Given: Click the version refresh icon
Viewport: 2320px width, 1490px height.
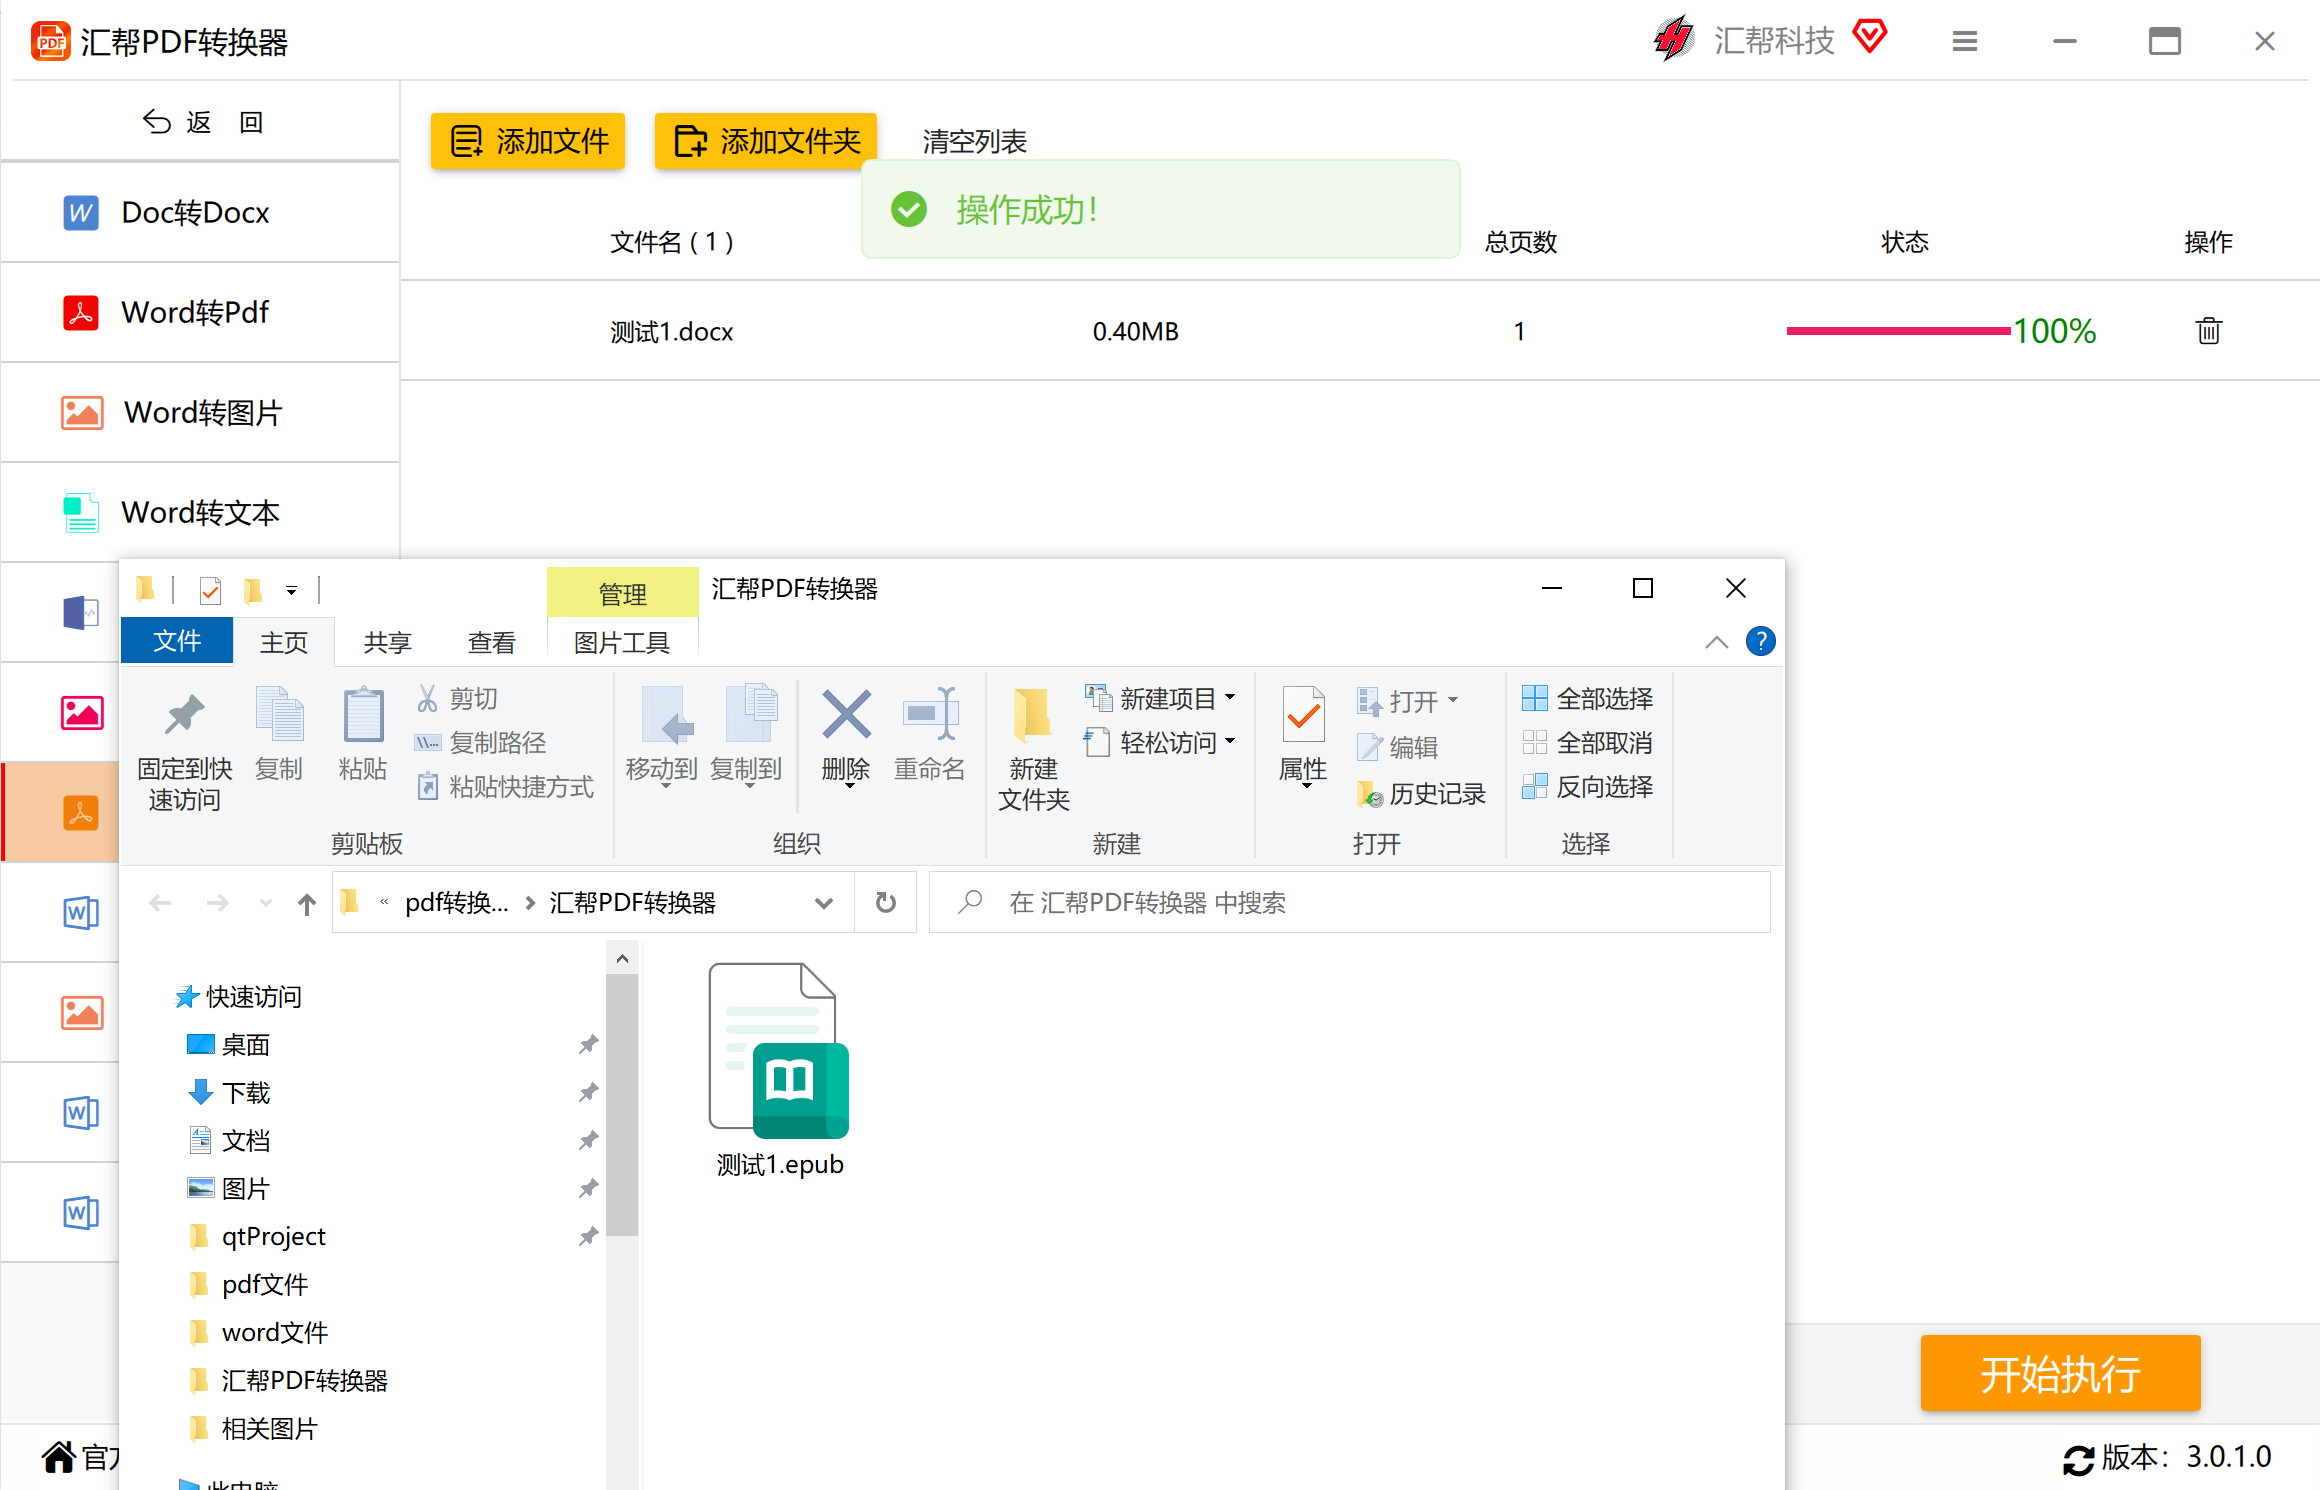Looking at the screenshot, I should [x=2078, y=1459].
